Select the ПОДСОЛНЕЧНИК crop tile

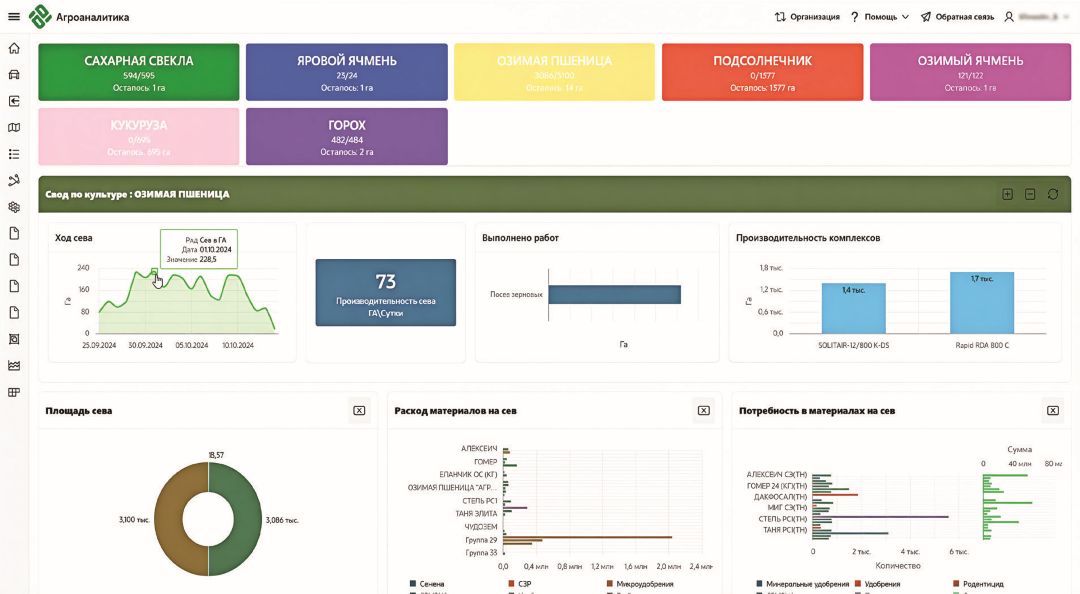[762, 72]
